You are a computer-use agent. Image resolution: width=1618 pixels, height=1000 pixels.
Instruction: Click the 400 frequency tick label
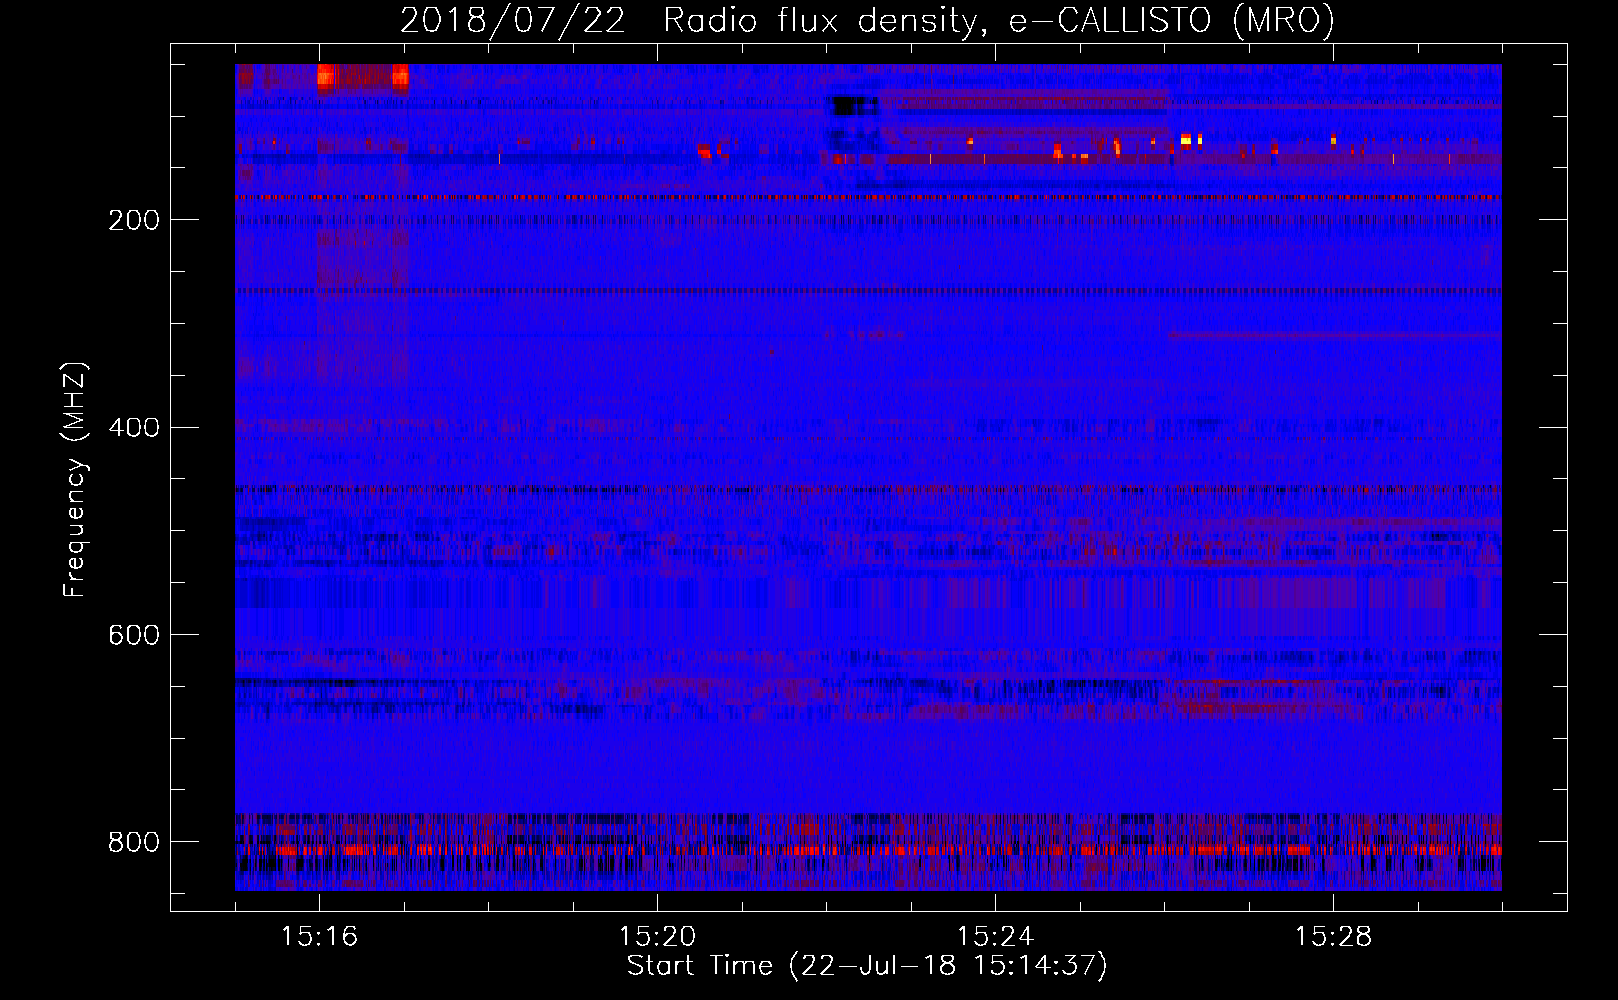(133, 428)
